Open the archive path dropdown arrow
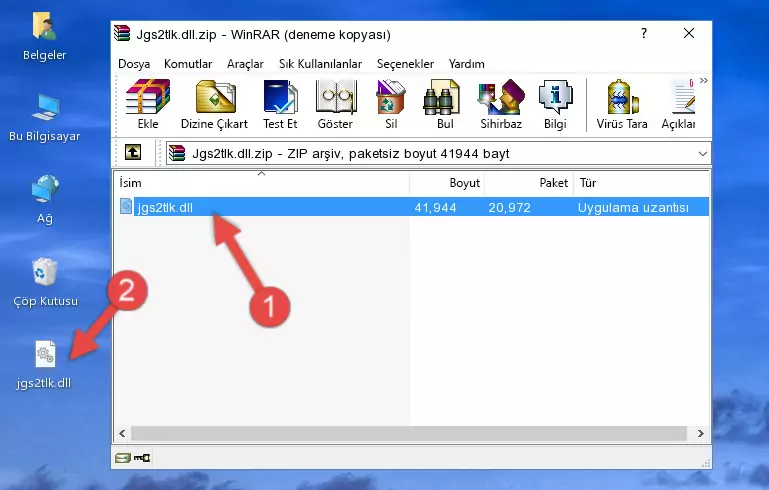This screenshot has width=769, height=490. point(702,154)
